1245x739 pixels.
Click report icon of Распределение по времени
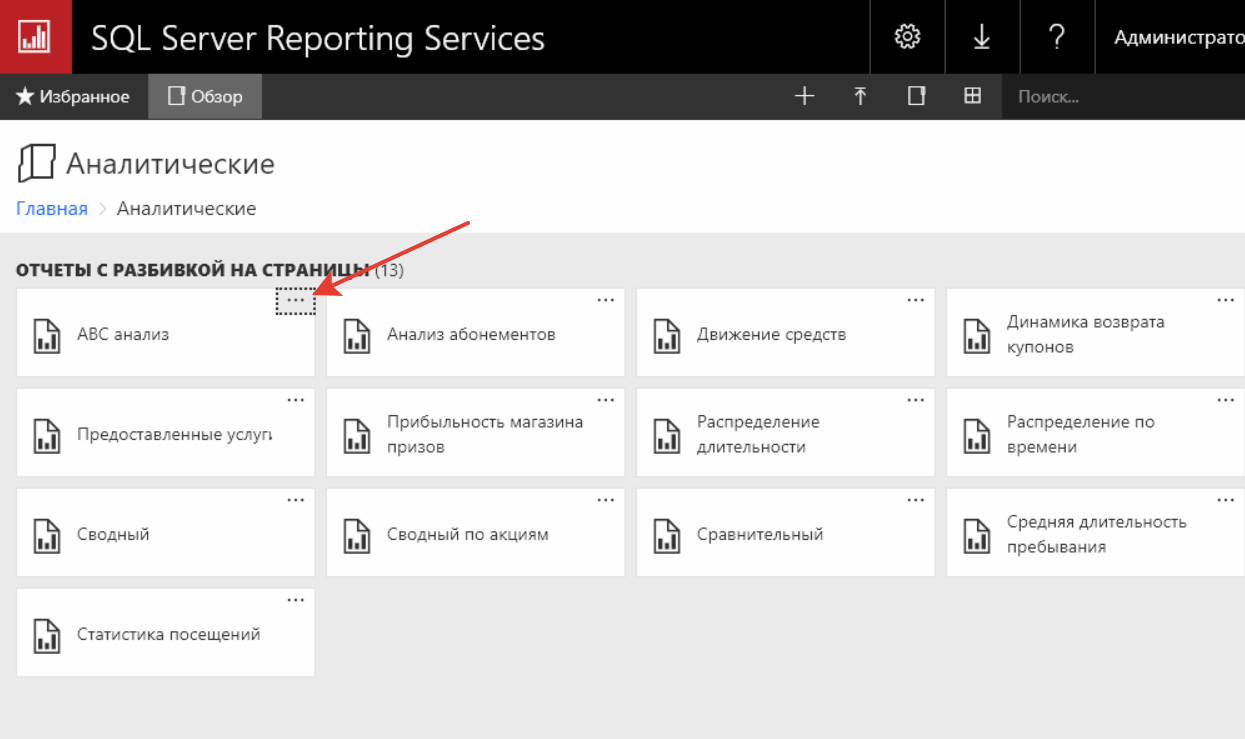(977, 435)
